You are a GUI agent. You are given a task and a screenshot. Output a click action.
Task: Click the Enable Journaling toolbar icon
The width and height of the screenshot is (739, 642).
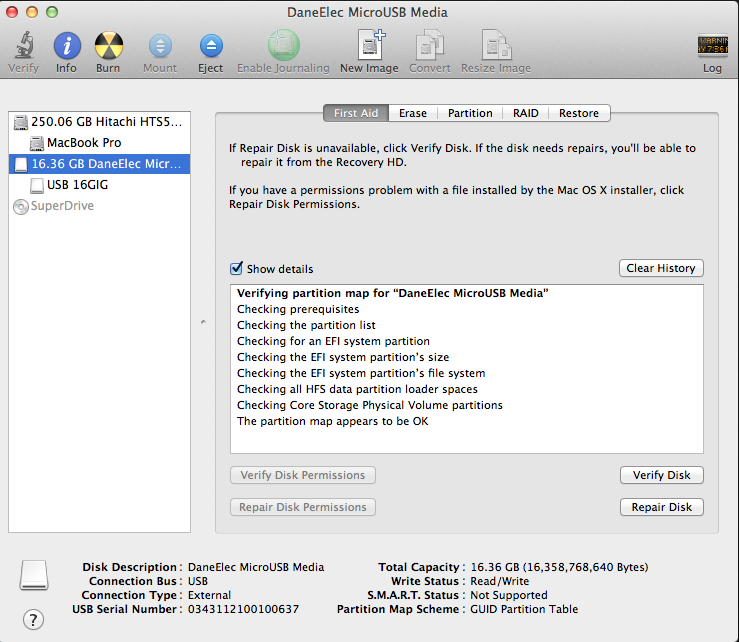pyautogui.click(x=284, y=45)
